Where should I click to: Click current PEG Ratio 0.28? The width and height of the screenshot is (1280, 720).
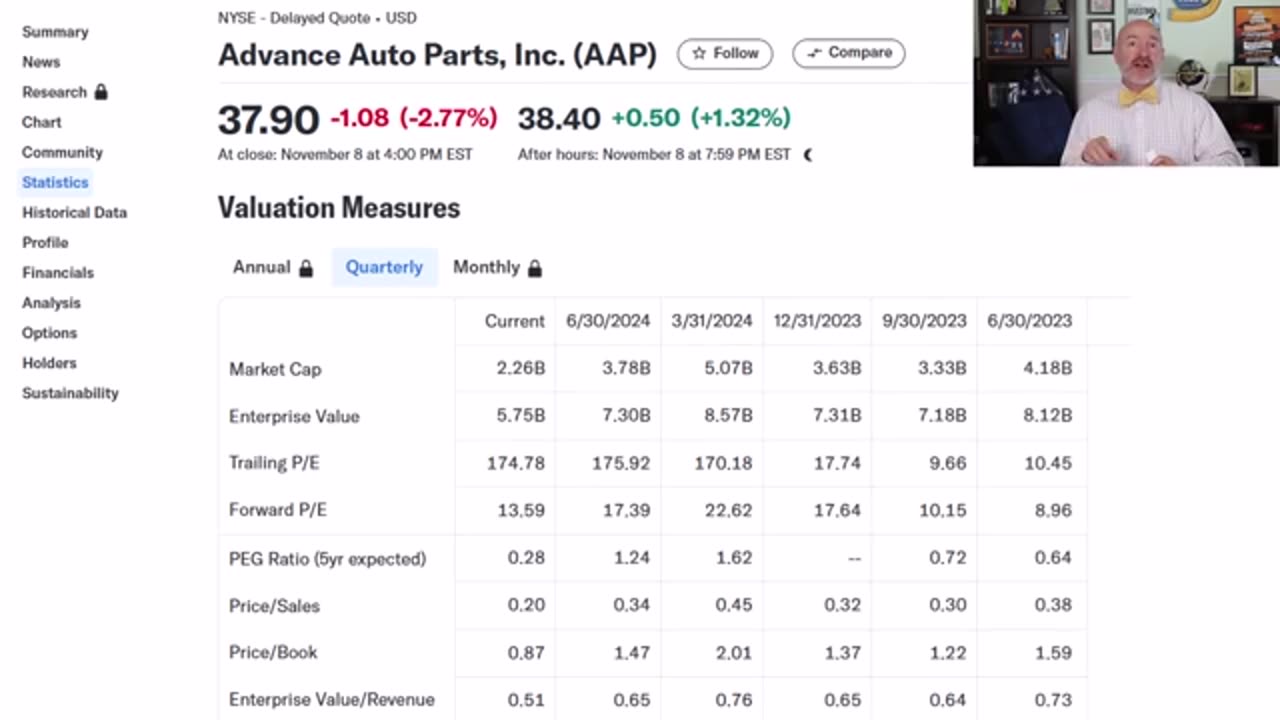point(526,557)
